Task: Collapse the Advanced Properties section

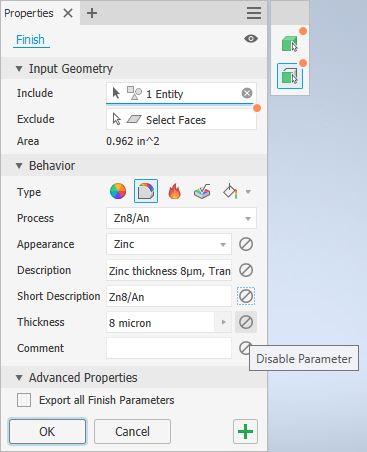Action: tap(19, 378)
